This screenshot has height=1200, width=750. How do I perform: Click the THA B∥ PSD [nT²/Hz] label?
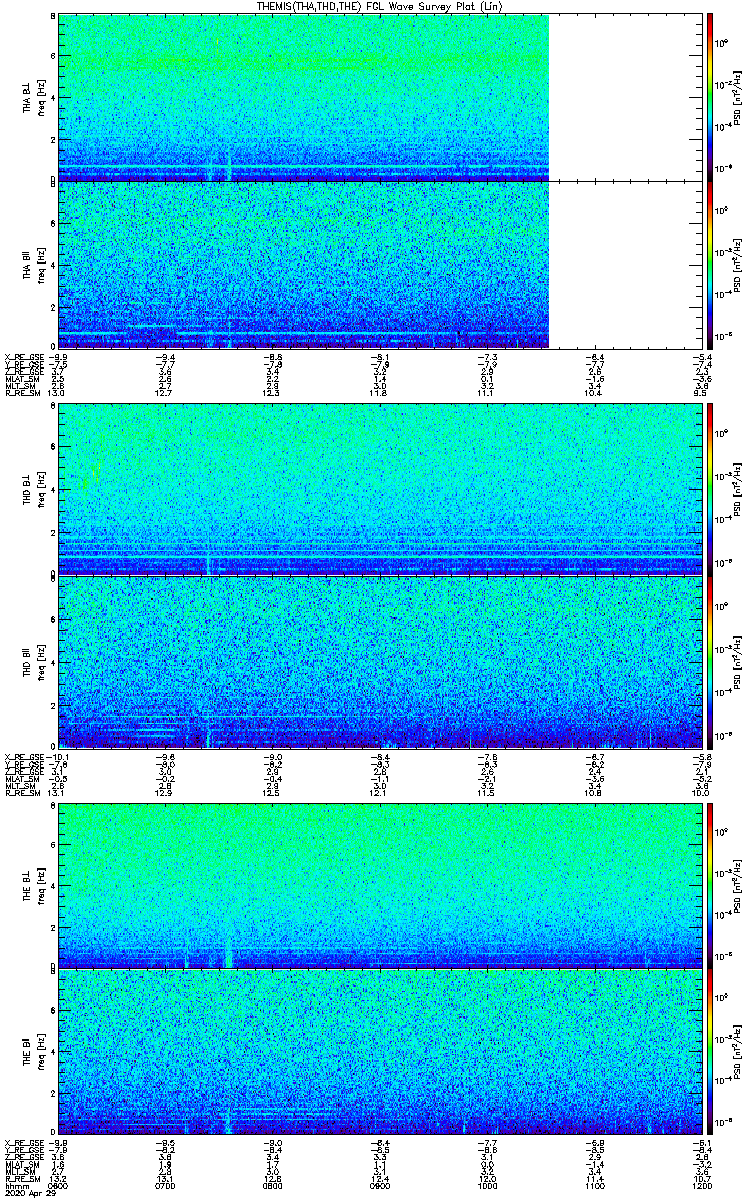(x=737, y=264)
